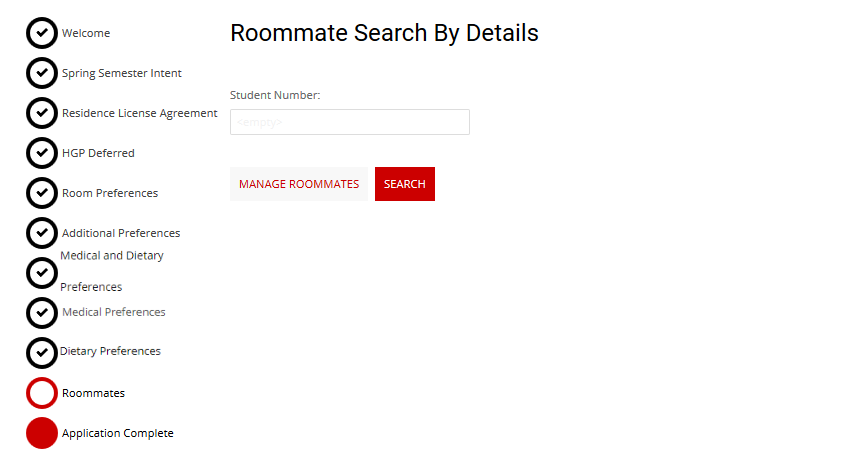Click the empty Roommates step circle

pyautogui.click(x=41, y=393)
